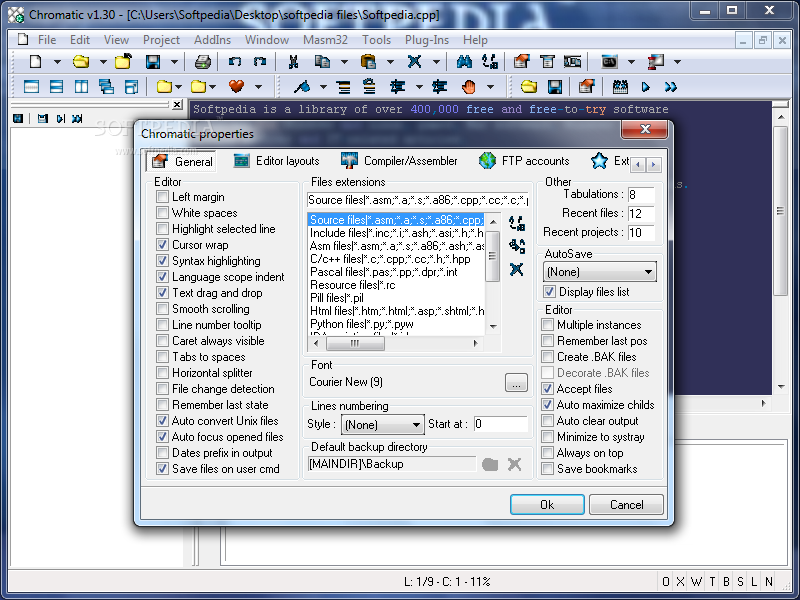The image size is (800, 600).
Task: Expand the Paste dropdown arrow
Action: pos(390,62)
